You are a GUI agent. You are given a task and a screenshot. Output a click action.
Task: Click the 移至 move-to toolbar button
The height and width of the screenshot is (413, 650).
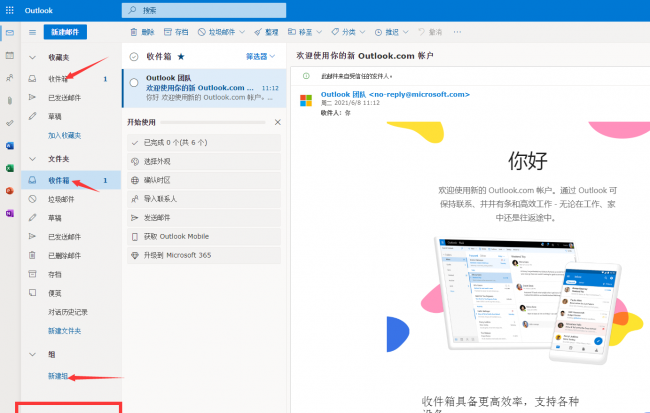(x=300, y=32)
